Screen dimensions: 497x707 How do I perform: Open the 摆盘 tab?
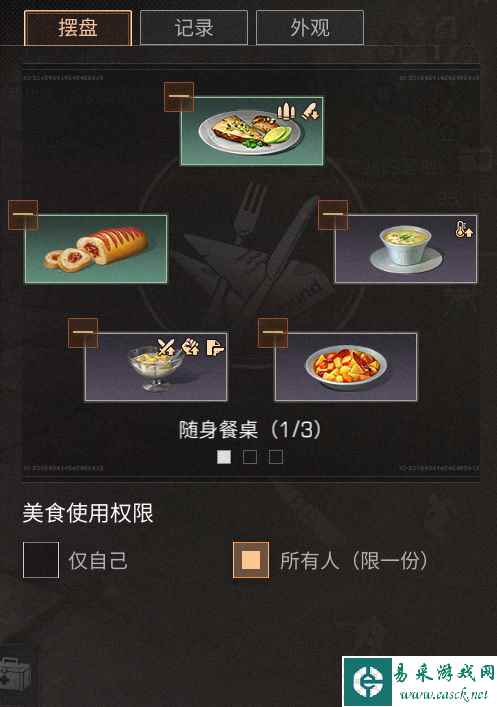78,28
